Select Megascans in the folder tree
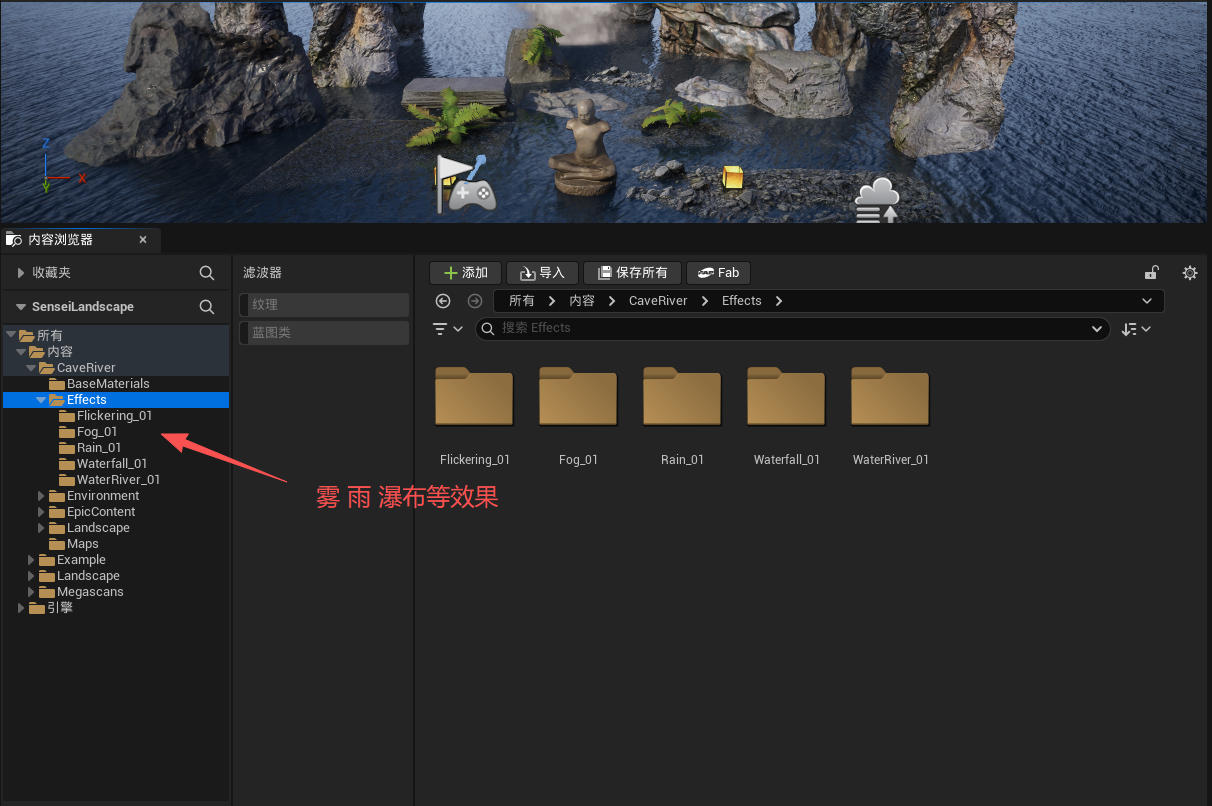Viewport: 1212px width, 806px height. coord(90,592)
